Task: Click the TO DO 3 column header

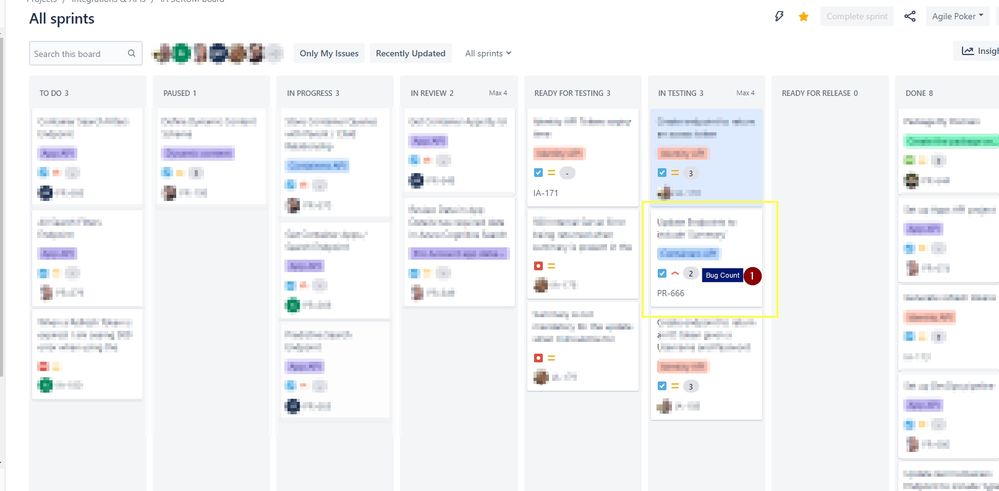Action: pyautogui.click(x=54, y=93)
